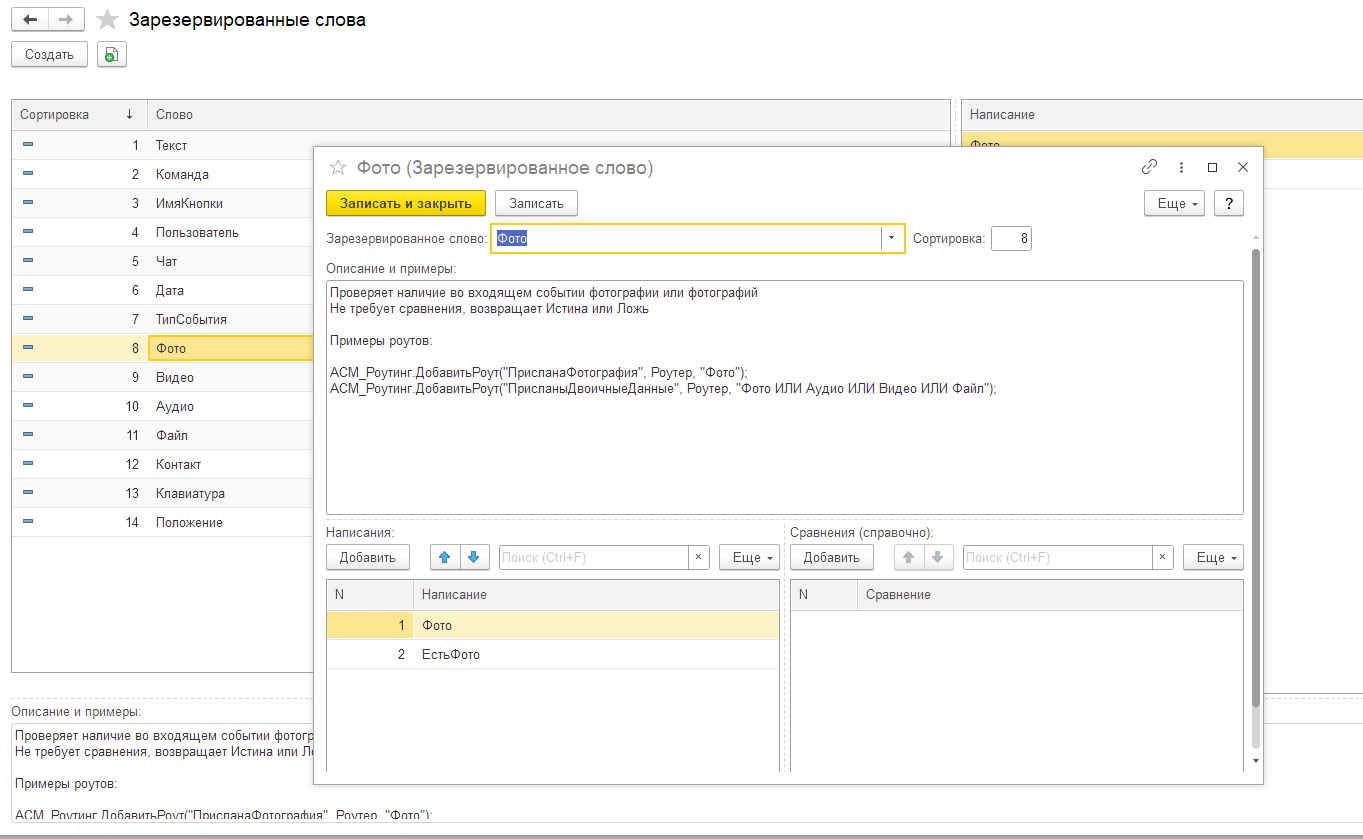Expand the Зарезервированное слово dropdown
This screenshot has height=839, width=1363.
click(892, 239)
